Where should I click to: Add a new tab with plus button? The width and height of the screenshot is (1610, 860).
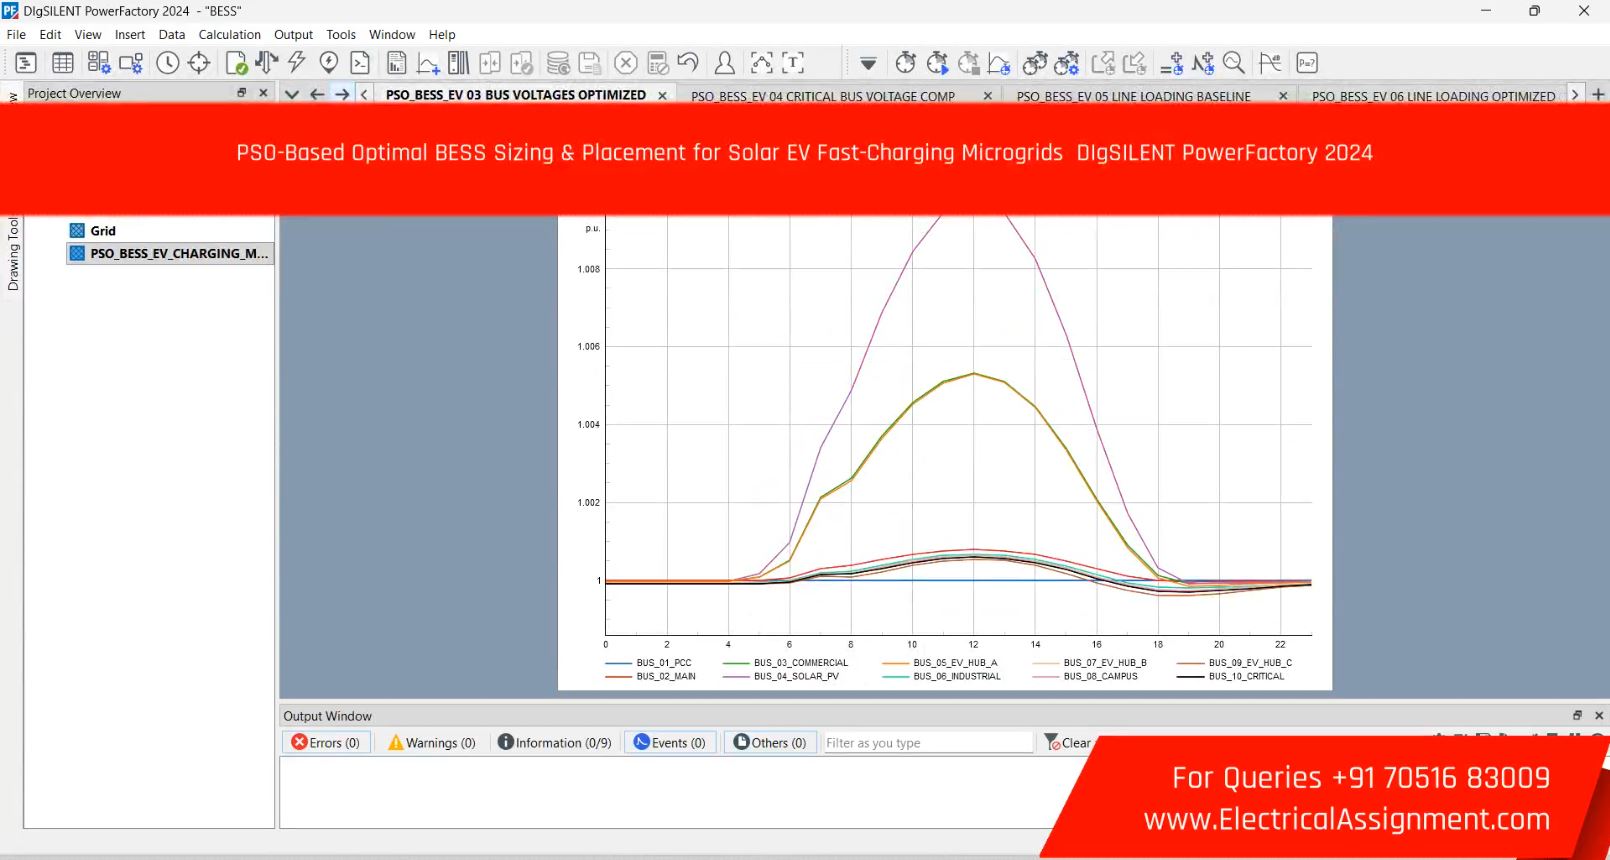pos(1598,94)
